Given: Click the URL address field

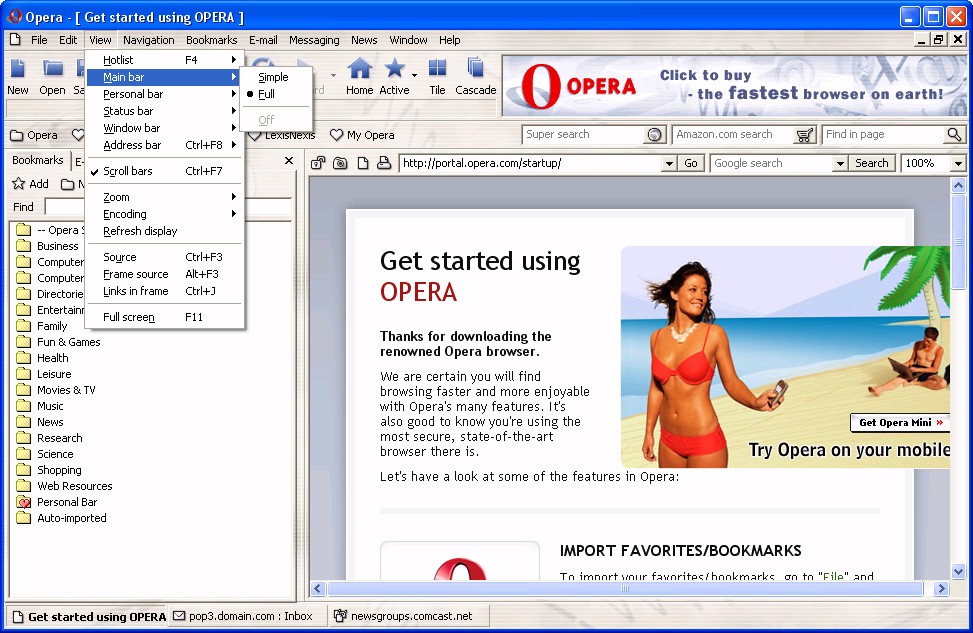Looking at the screenshot, I should (x=531, y=164).
